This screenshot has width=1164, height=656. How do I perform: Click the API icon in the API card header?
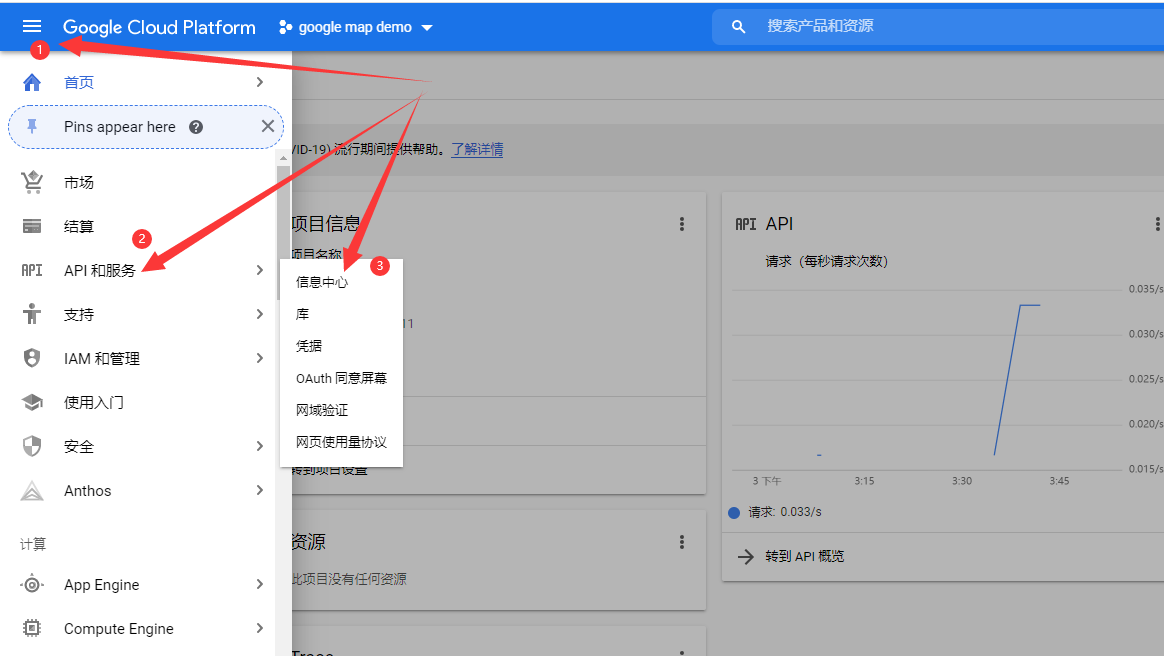tap(745, 224)
